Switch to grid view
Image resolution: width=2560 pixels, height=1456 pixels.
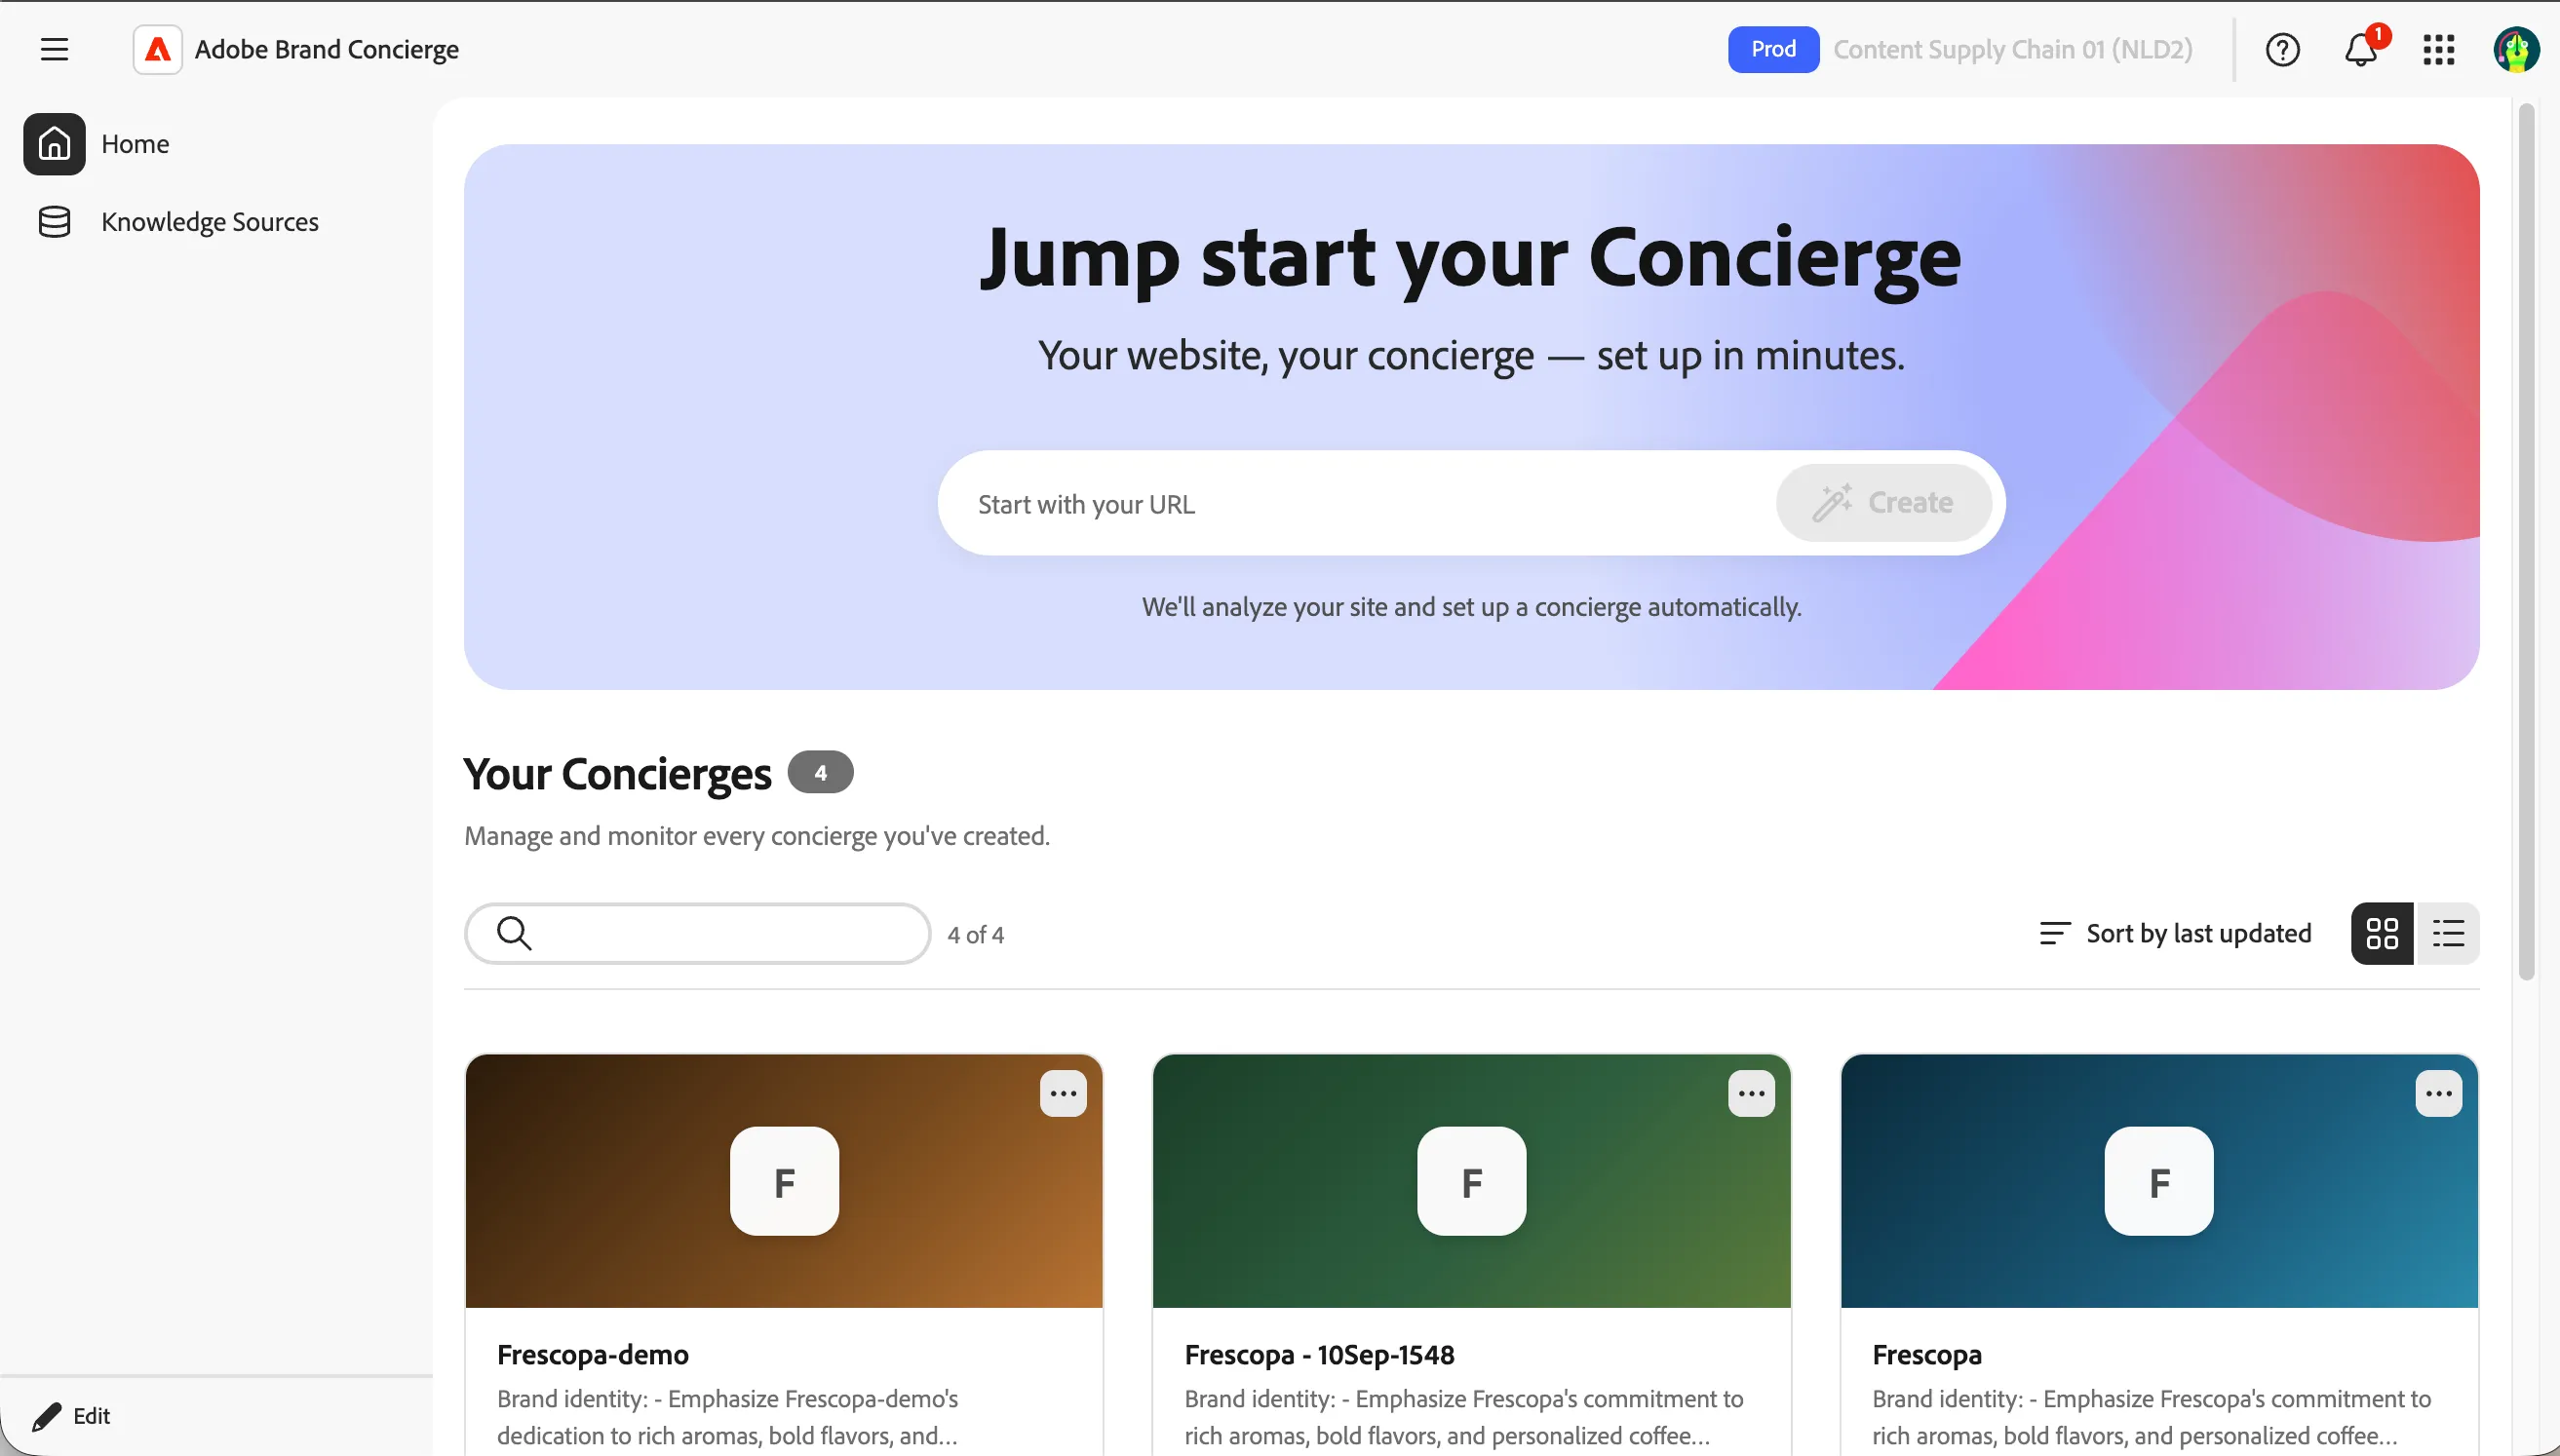tap(2382, 933)
